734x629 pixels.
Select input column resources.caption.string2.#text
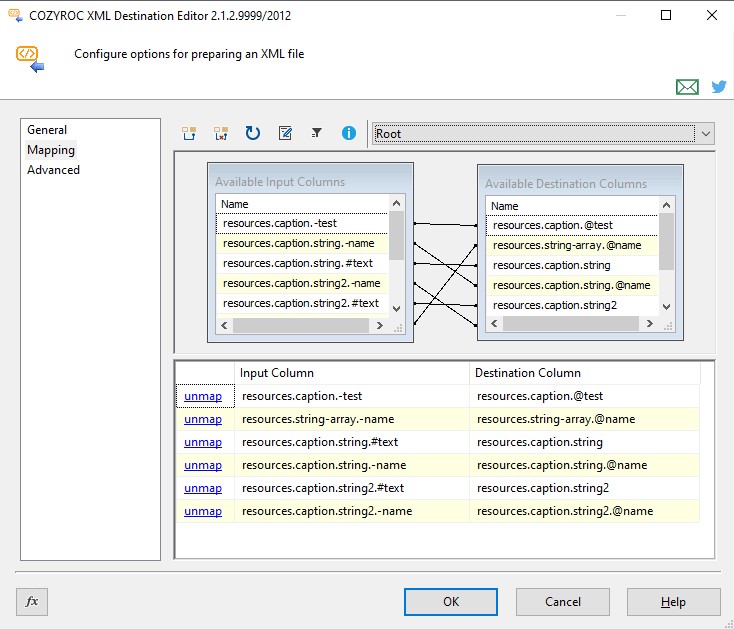point(302,303)
